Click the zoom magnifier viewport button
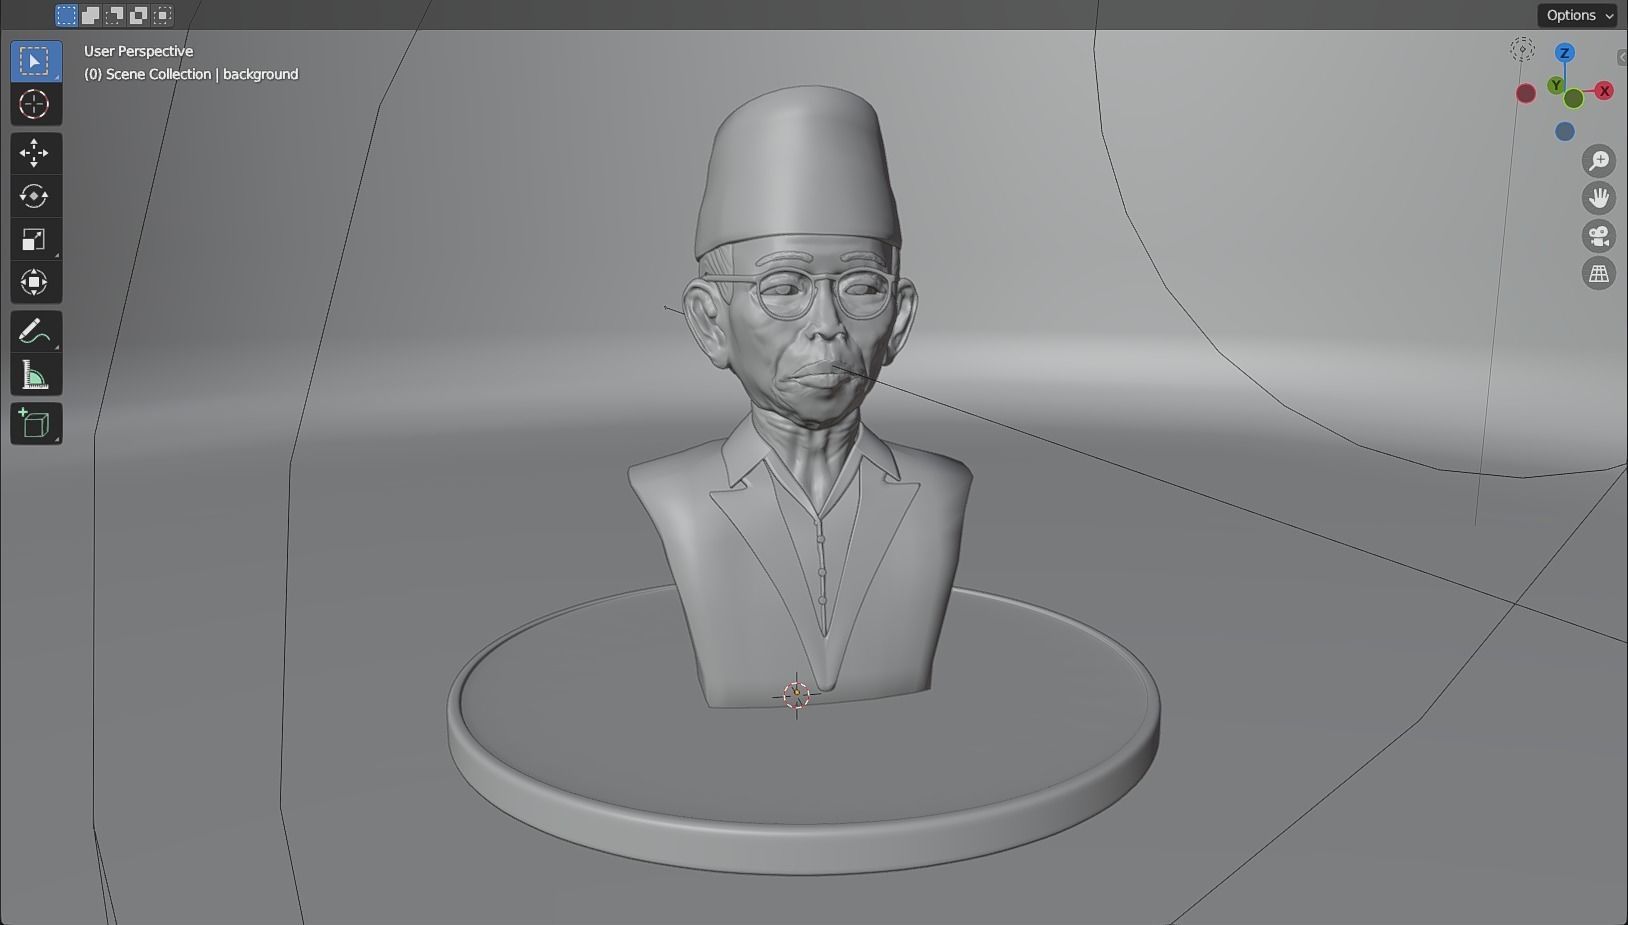This screenshot has width=1628, height=925. [x=1599, y=160]
